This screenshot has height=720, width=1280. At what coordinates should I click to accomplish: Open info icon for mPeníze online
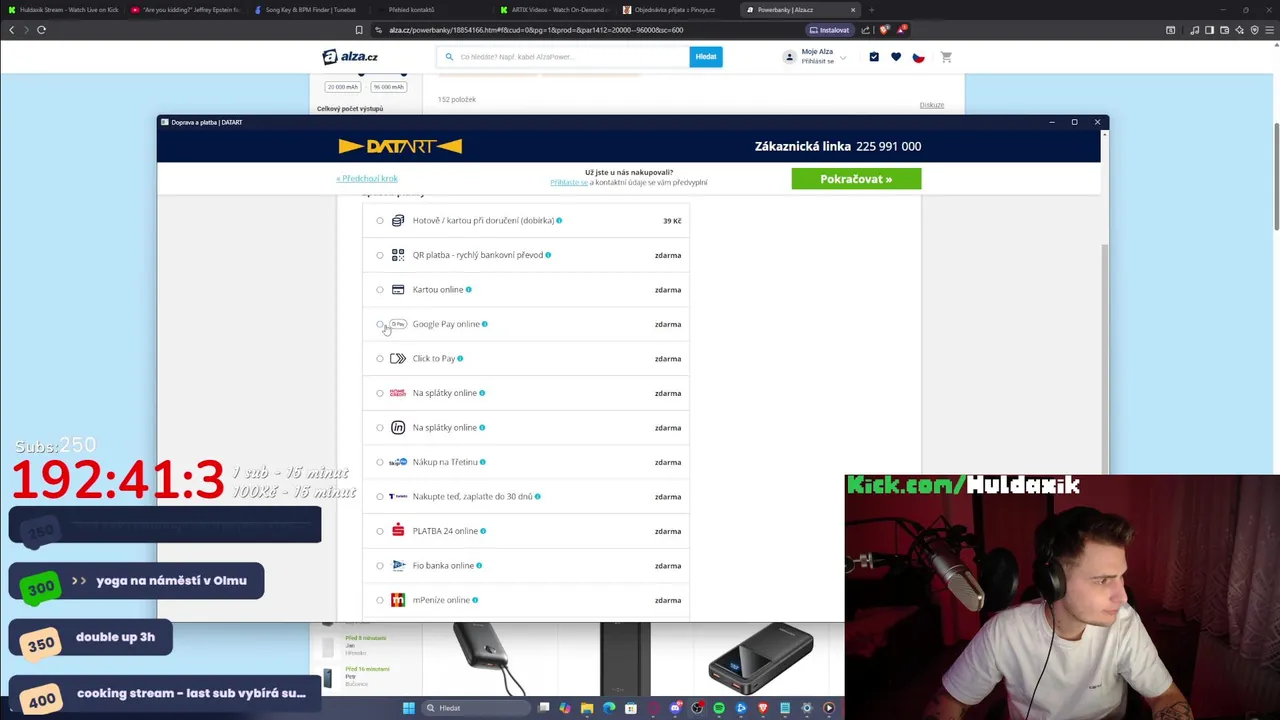(x=475, y=600)
